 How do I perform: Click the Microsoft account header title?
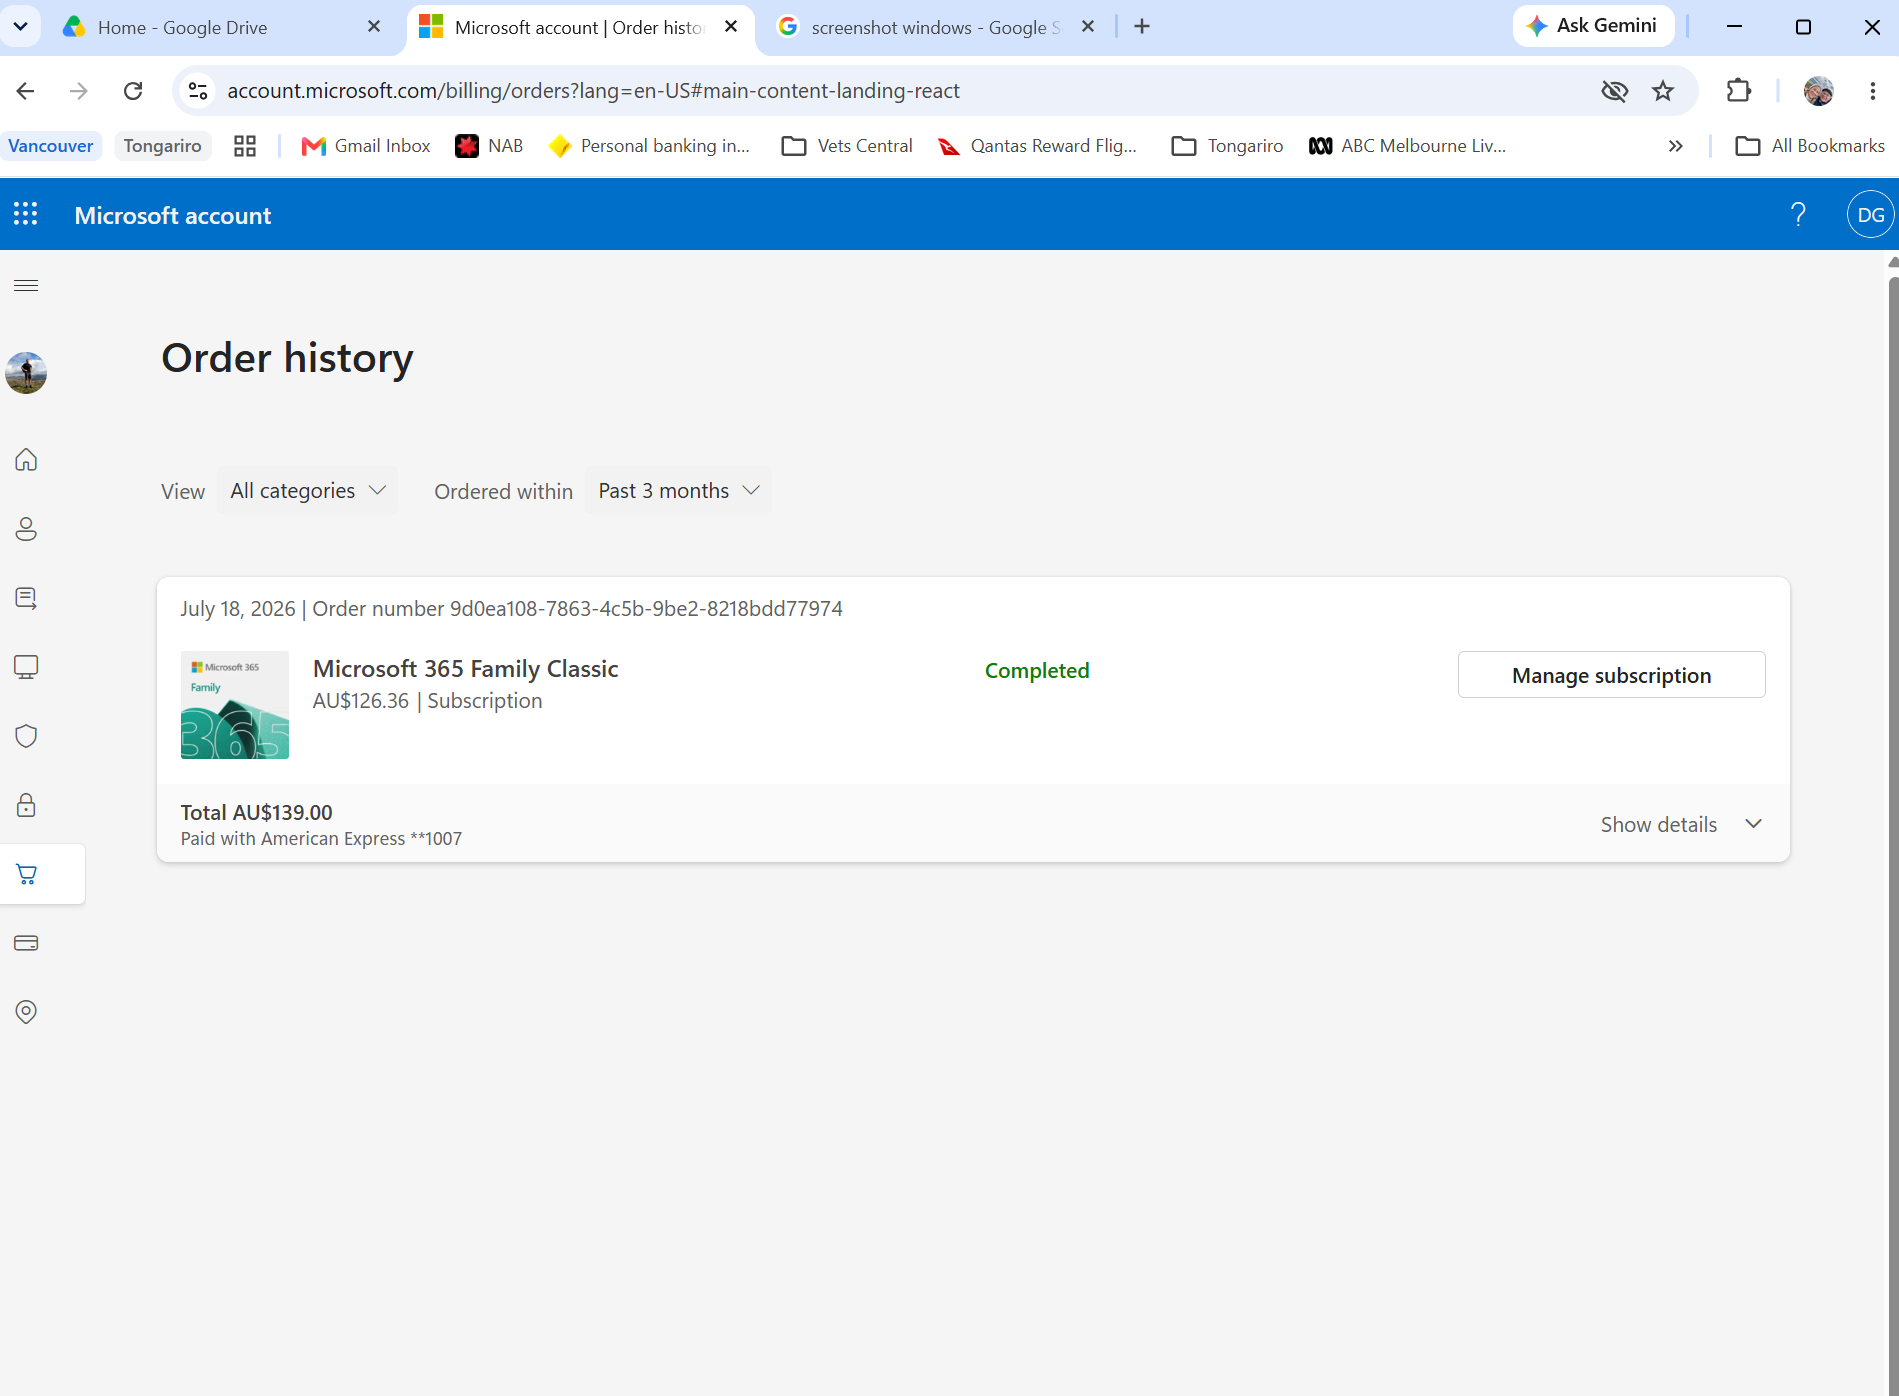click(x=173, y=215)
